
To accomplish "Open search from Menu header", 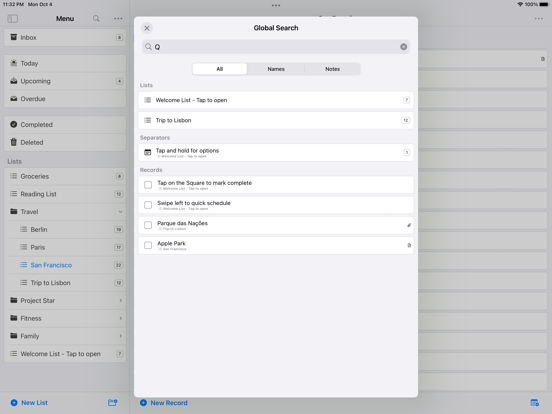I will tap(96, 18).
